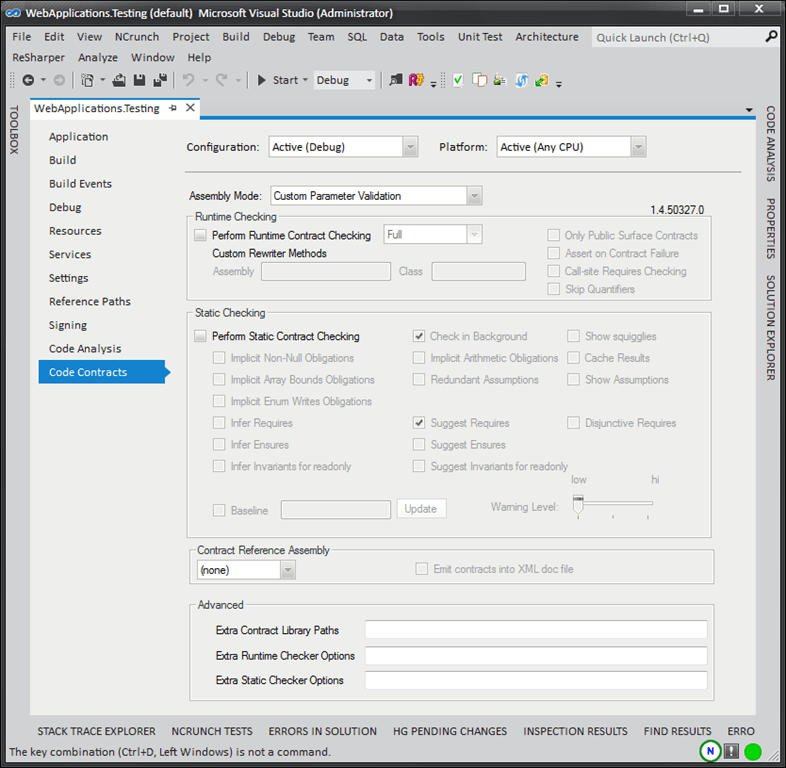
Task: Click the Save All icon
Action: (x=160, y=80)
